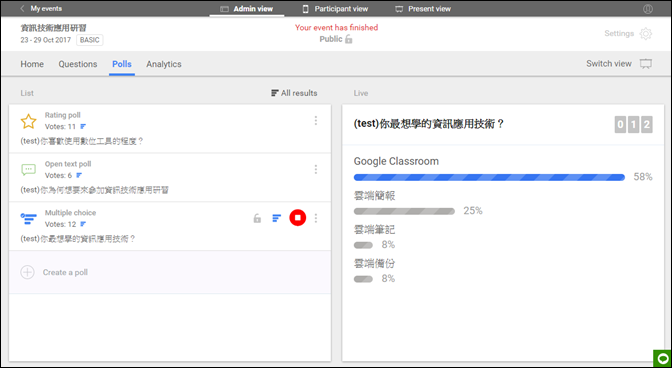672x368 pixels.
Task: Click the Admin view tab's panel icon
Action: [x=224, y=9]
